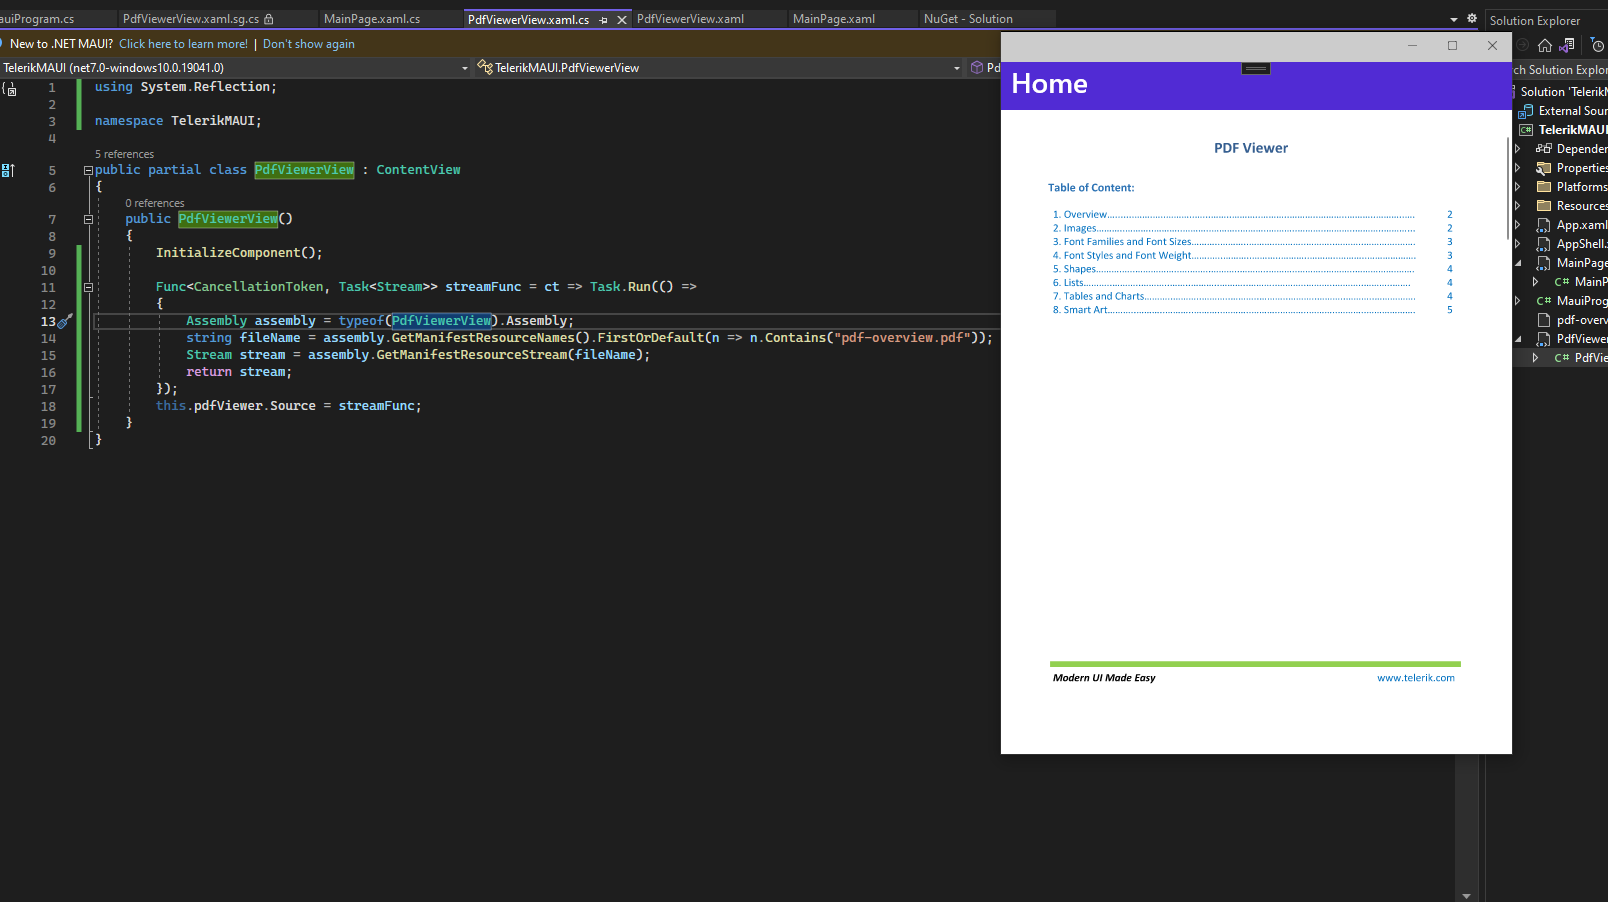
Task: Open the TelerikMAUI.PdfViewerView type dropdown
Action: pos(956,68)
